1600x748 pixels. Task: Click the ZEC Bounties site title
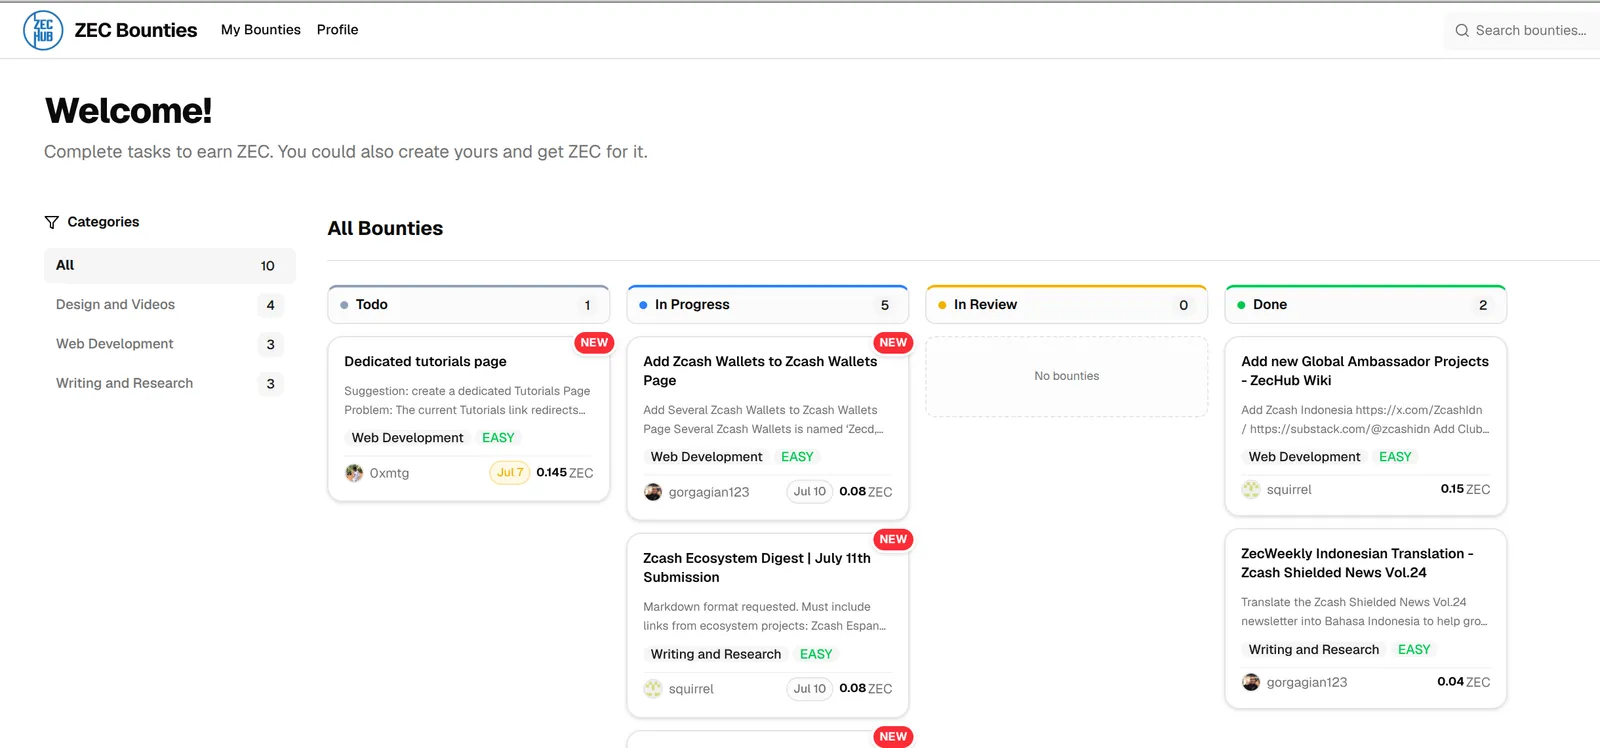(136, 30)
